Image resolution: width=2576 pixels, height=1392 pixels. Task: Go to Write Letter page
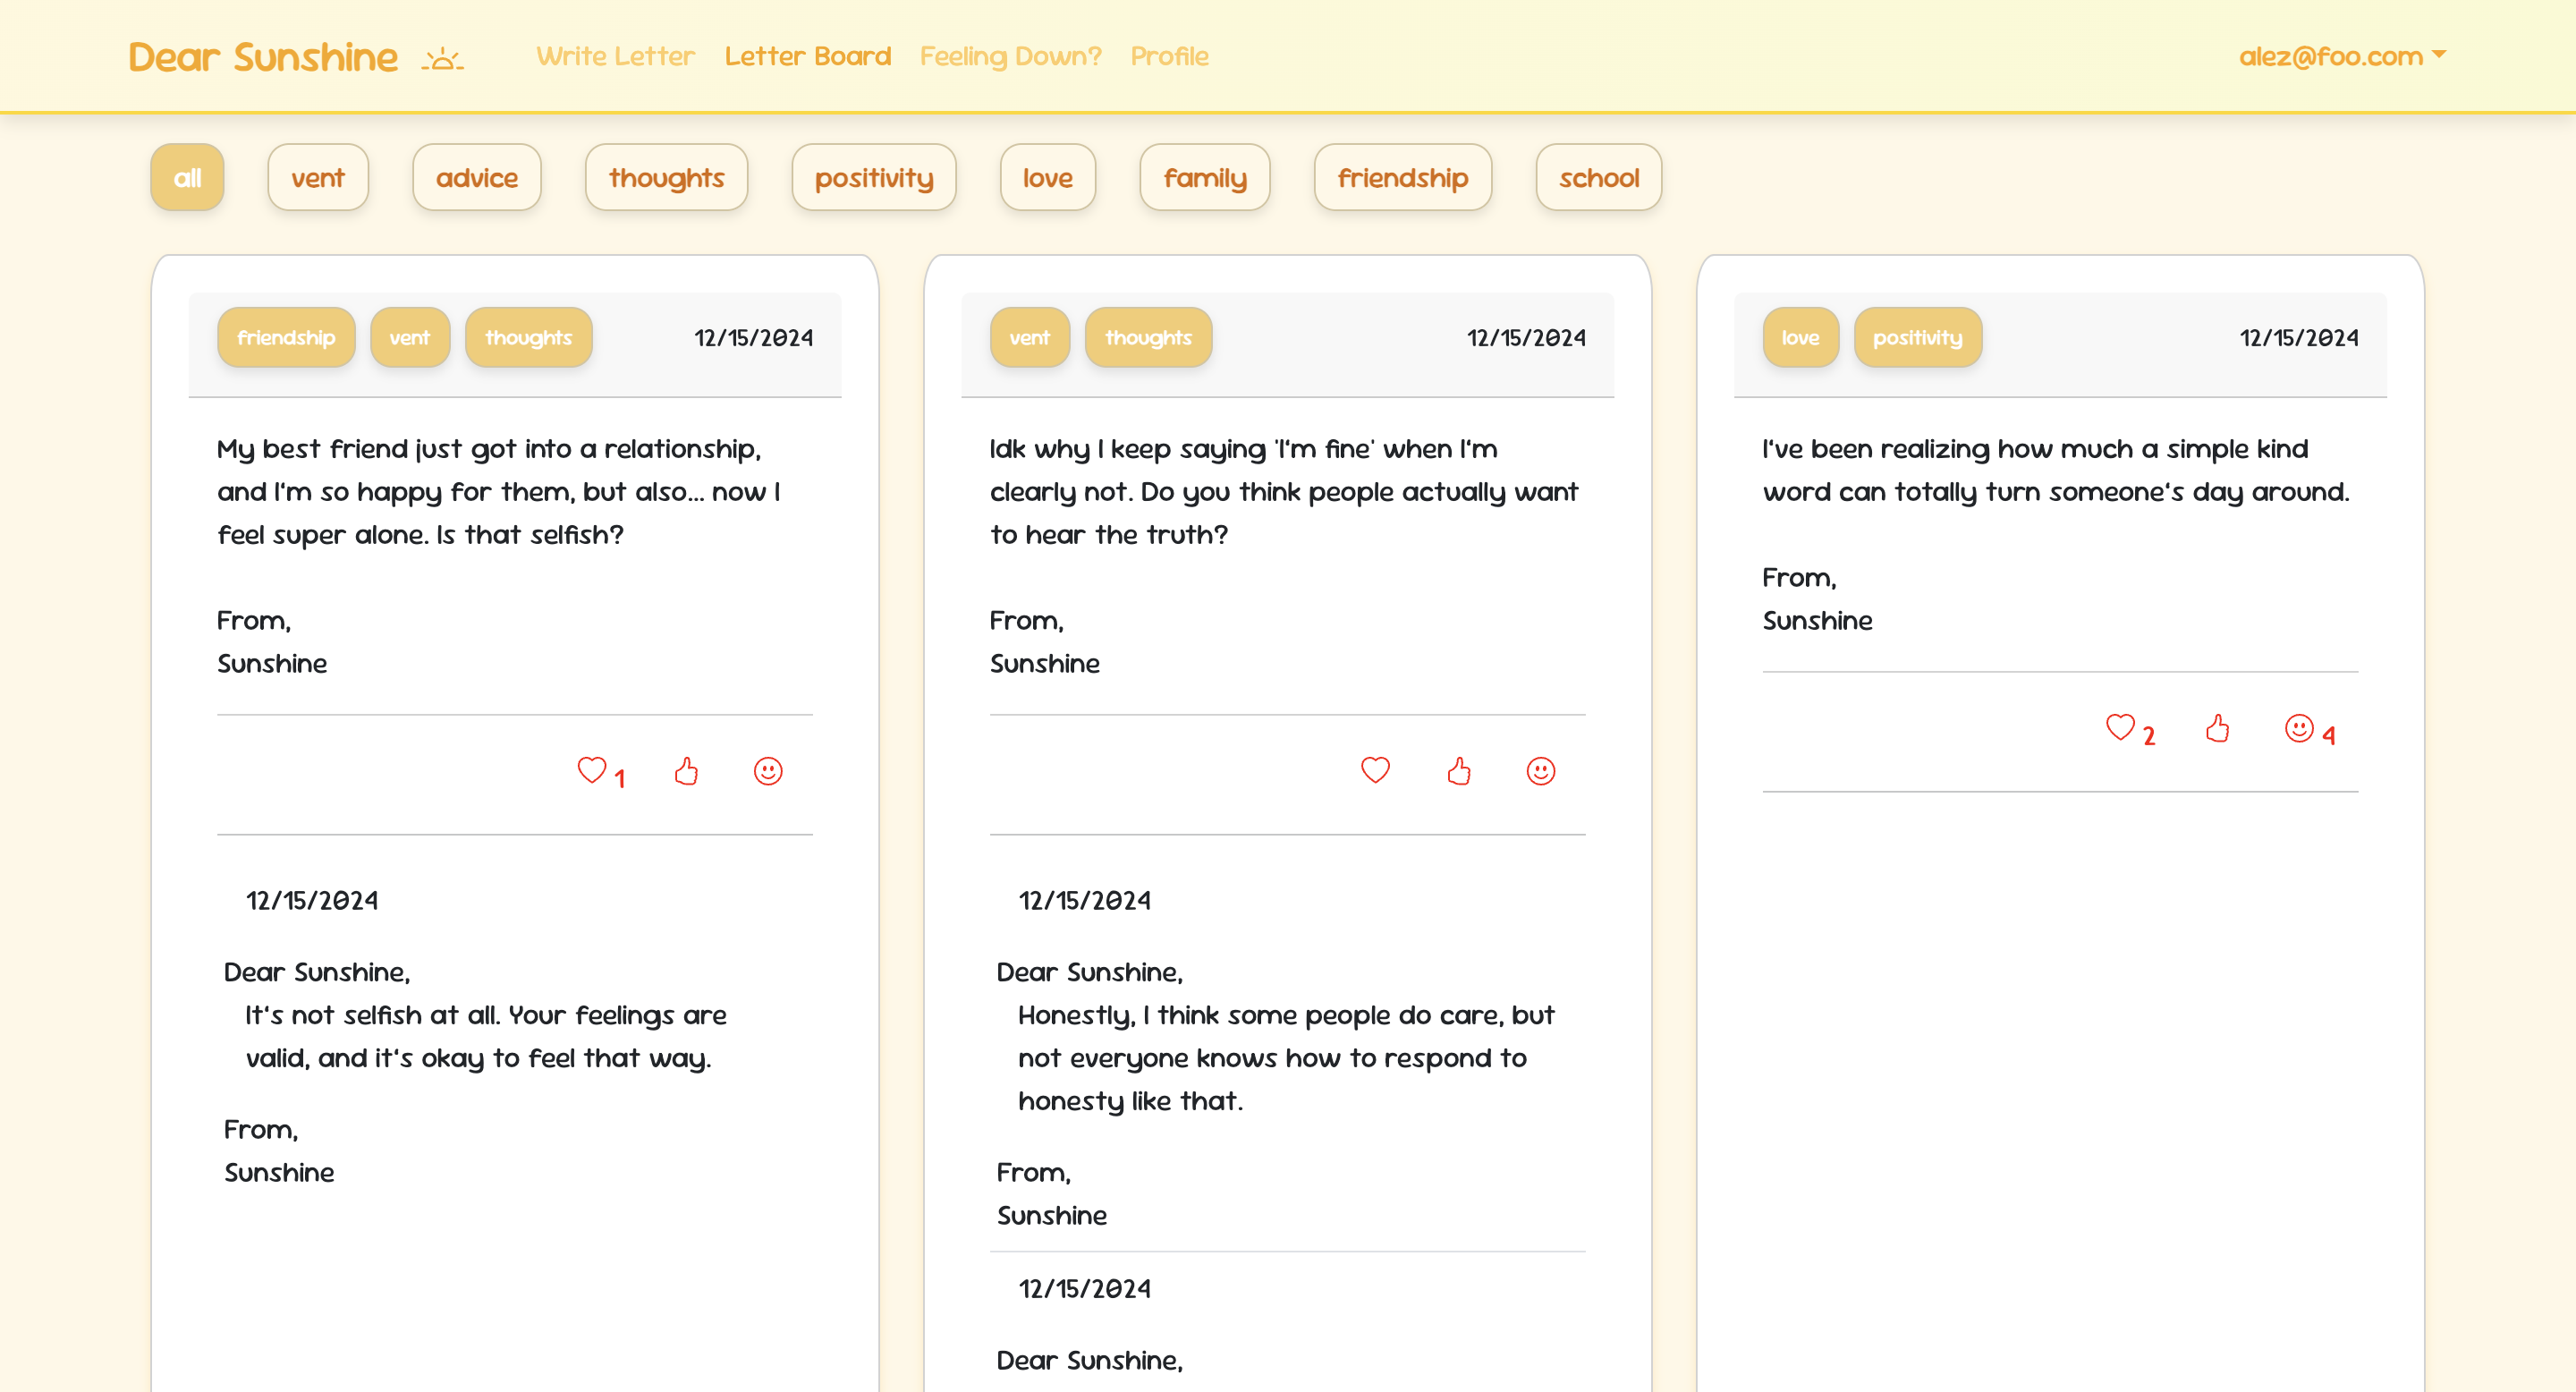click(615, 56)
